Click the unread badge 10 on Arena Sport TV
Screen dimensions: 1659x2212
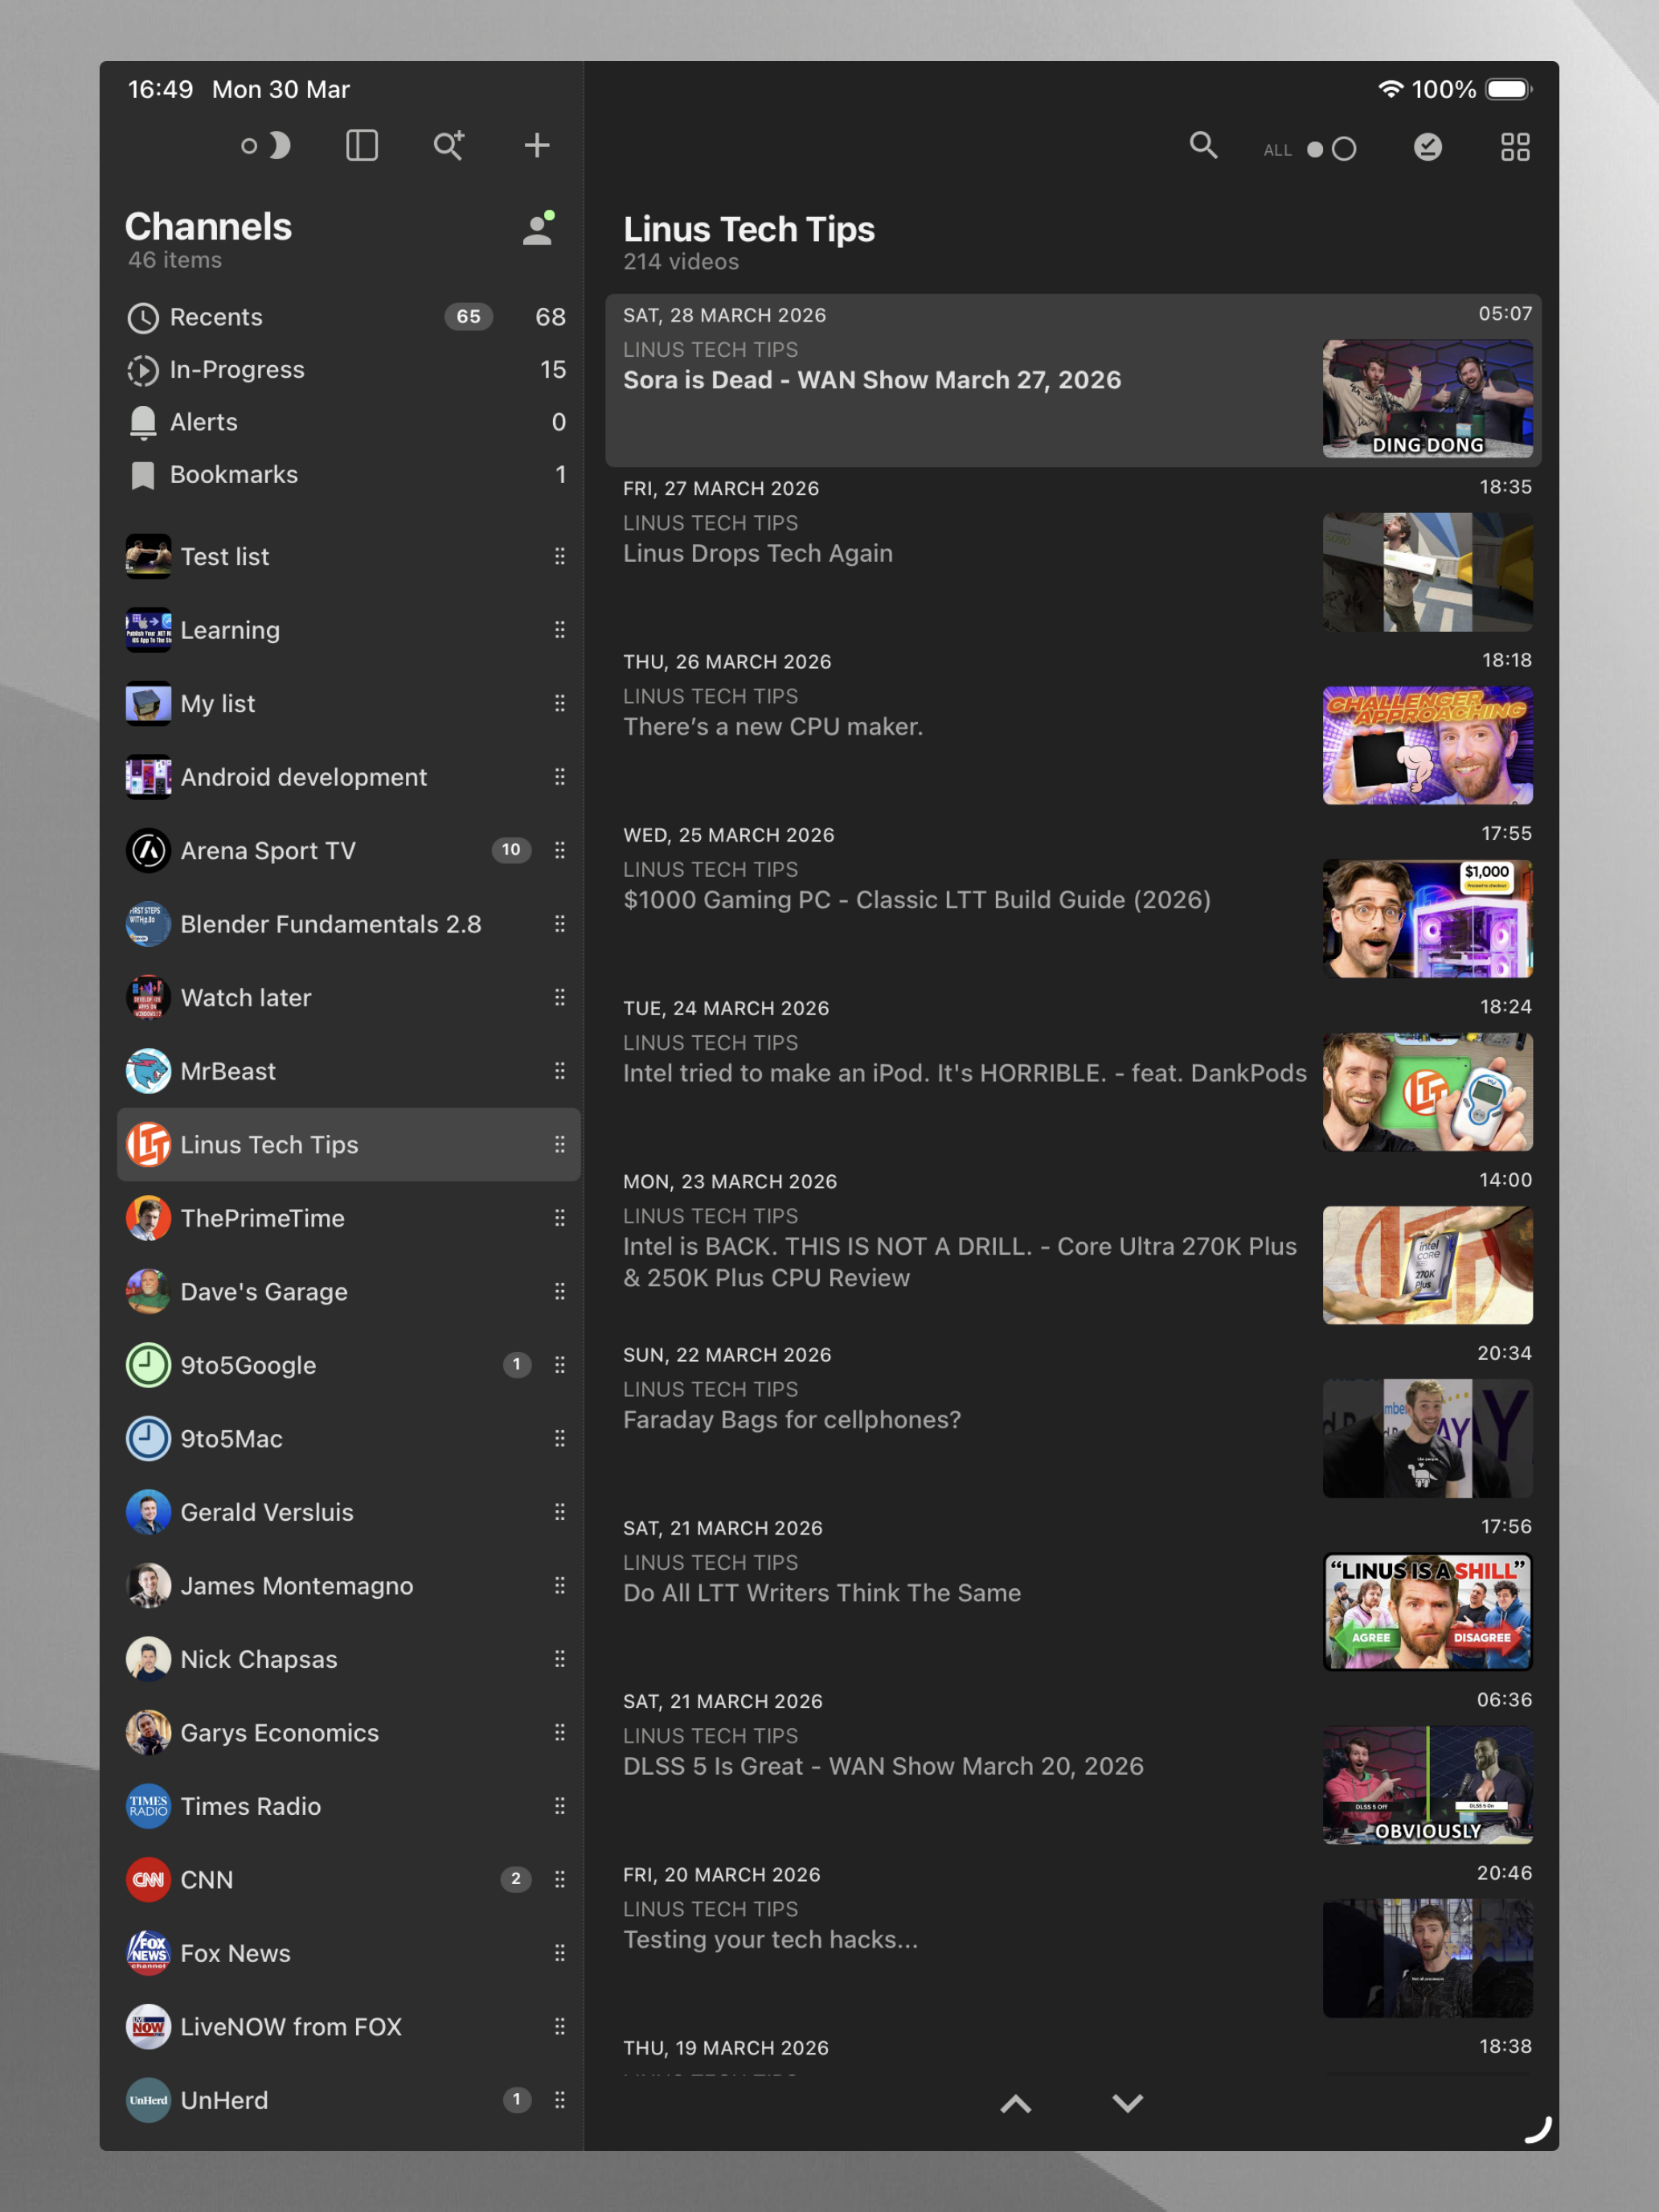point(511,850)
